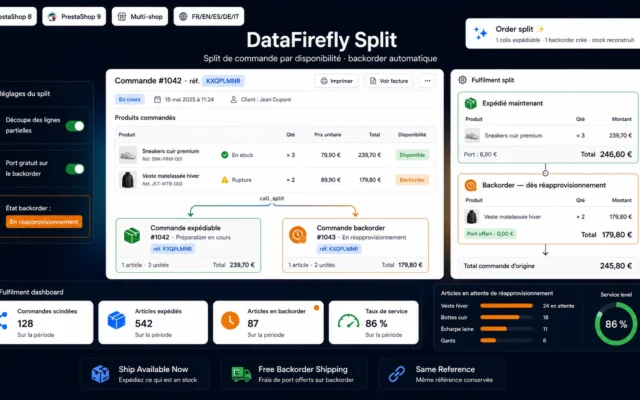Screen dimensions: 640x400
Task: Click the green box icon in Expédié maintenant
Action: (471, 103)
